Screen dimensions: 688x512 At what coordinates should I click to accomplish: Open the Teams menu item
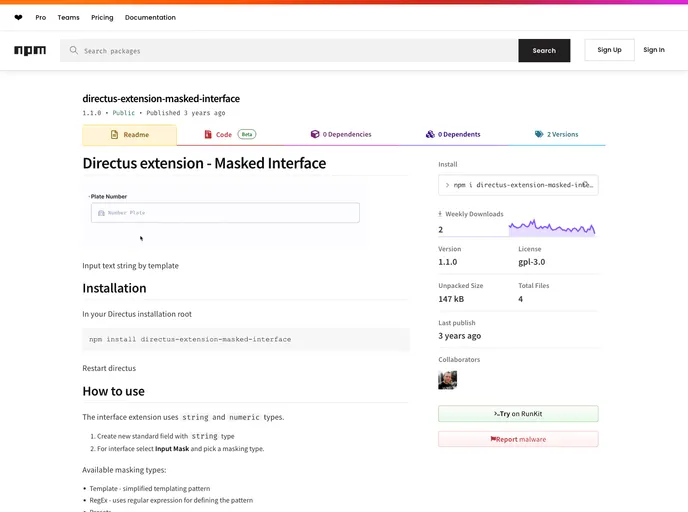[x=68, y=18]
